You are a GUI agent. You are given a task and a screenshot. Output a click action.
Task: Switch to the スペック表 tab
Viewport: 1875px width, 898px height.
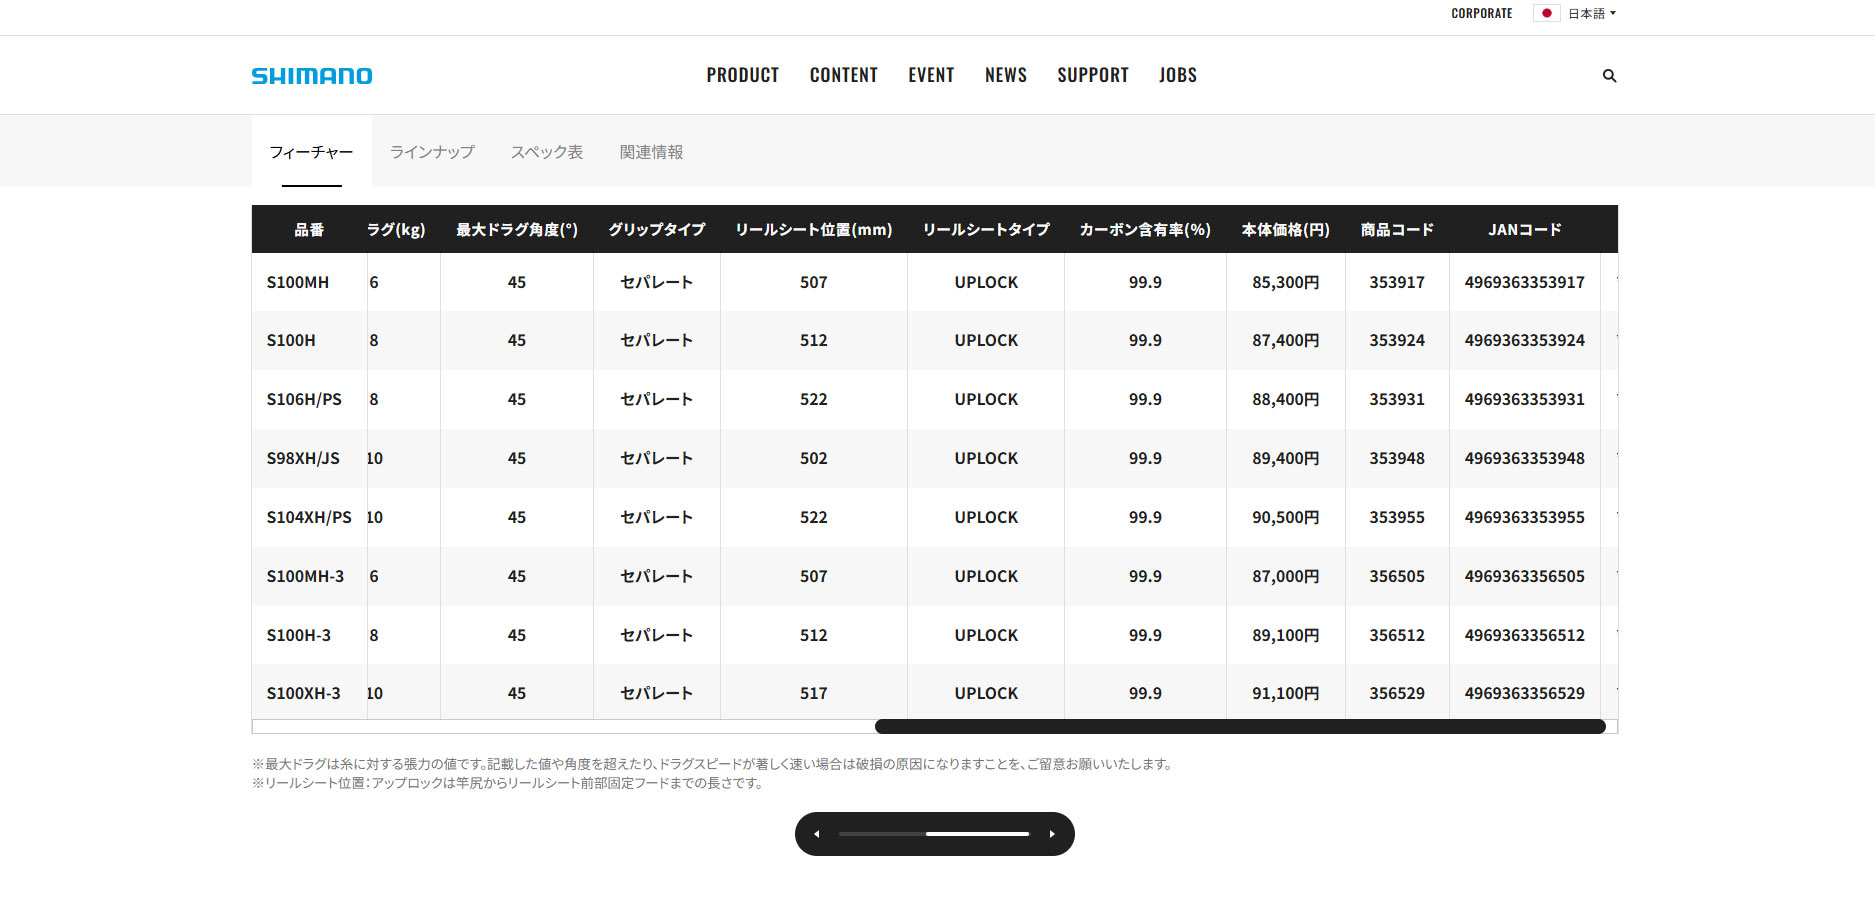point(547,152)
